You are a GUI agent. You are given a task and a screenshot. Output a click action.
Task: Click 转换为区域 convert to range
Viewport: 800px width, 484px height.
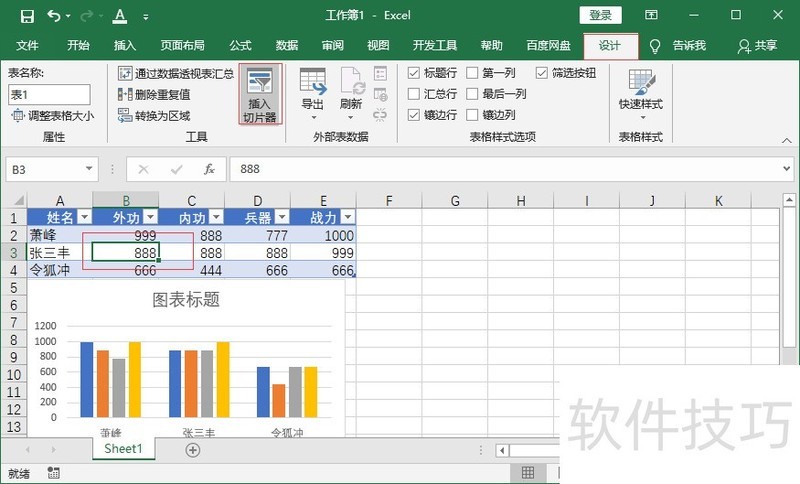coord(154,116)
